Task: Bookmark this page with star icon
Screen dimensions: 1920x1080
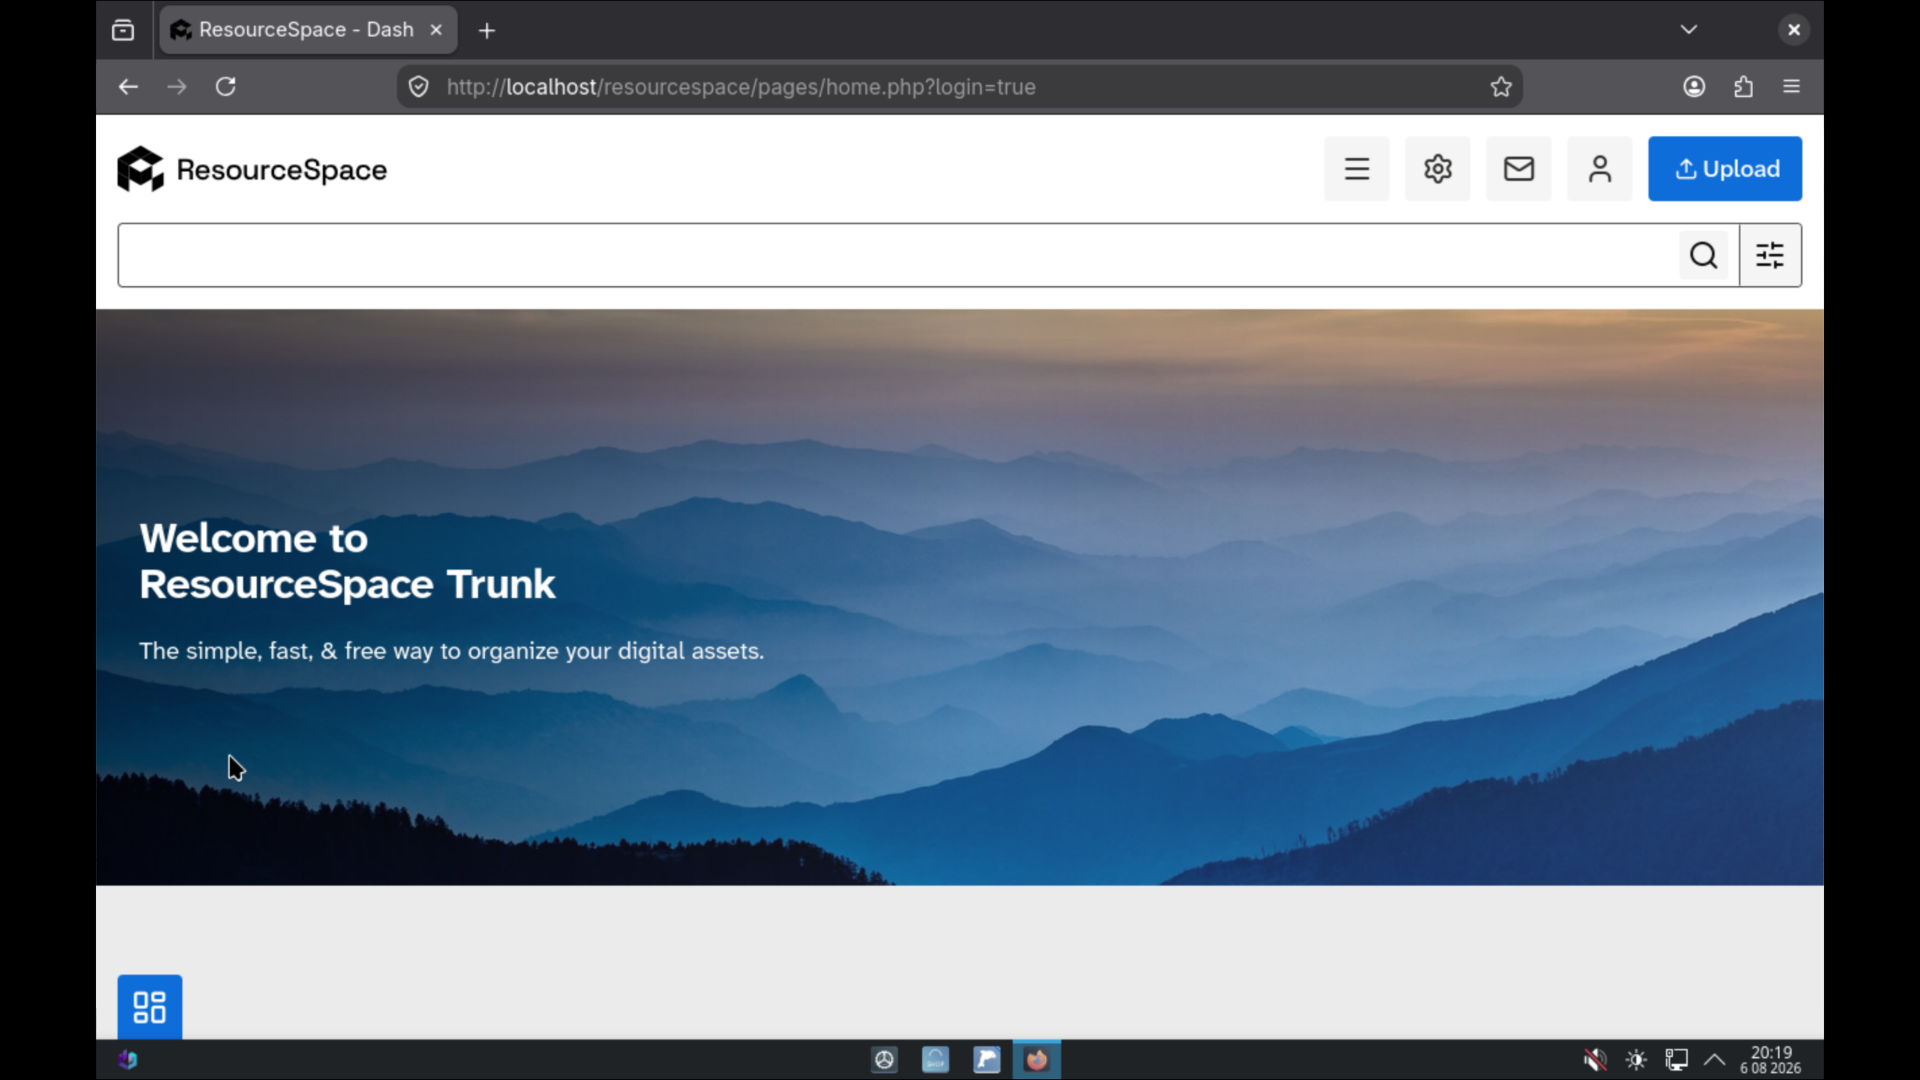Action: [1500, 87]
